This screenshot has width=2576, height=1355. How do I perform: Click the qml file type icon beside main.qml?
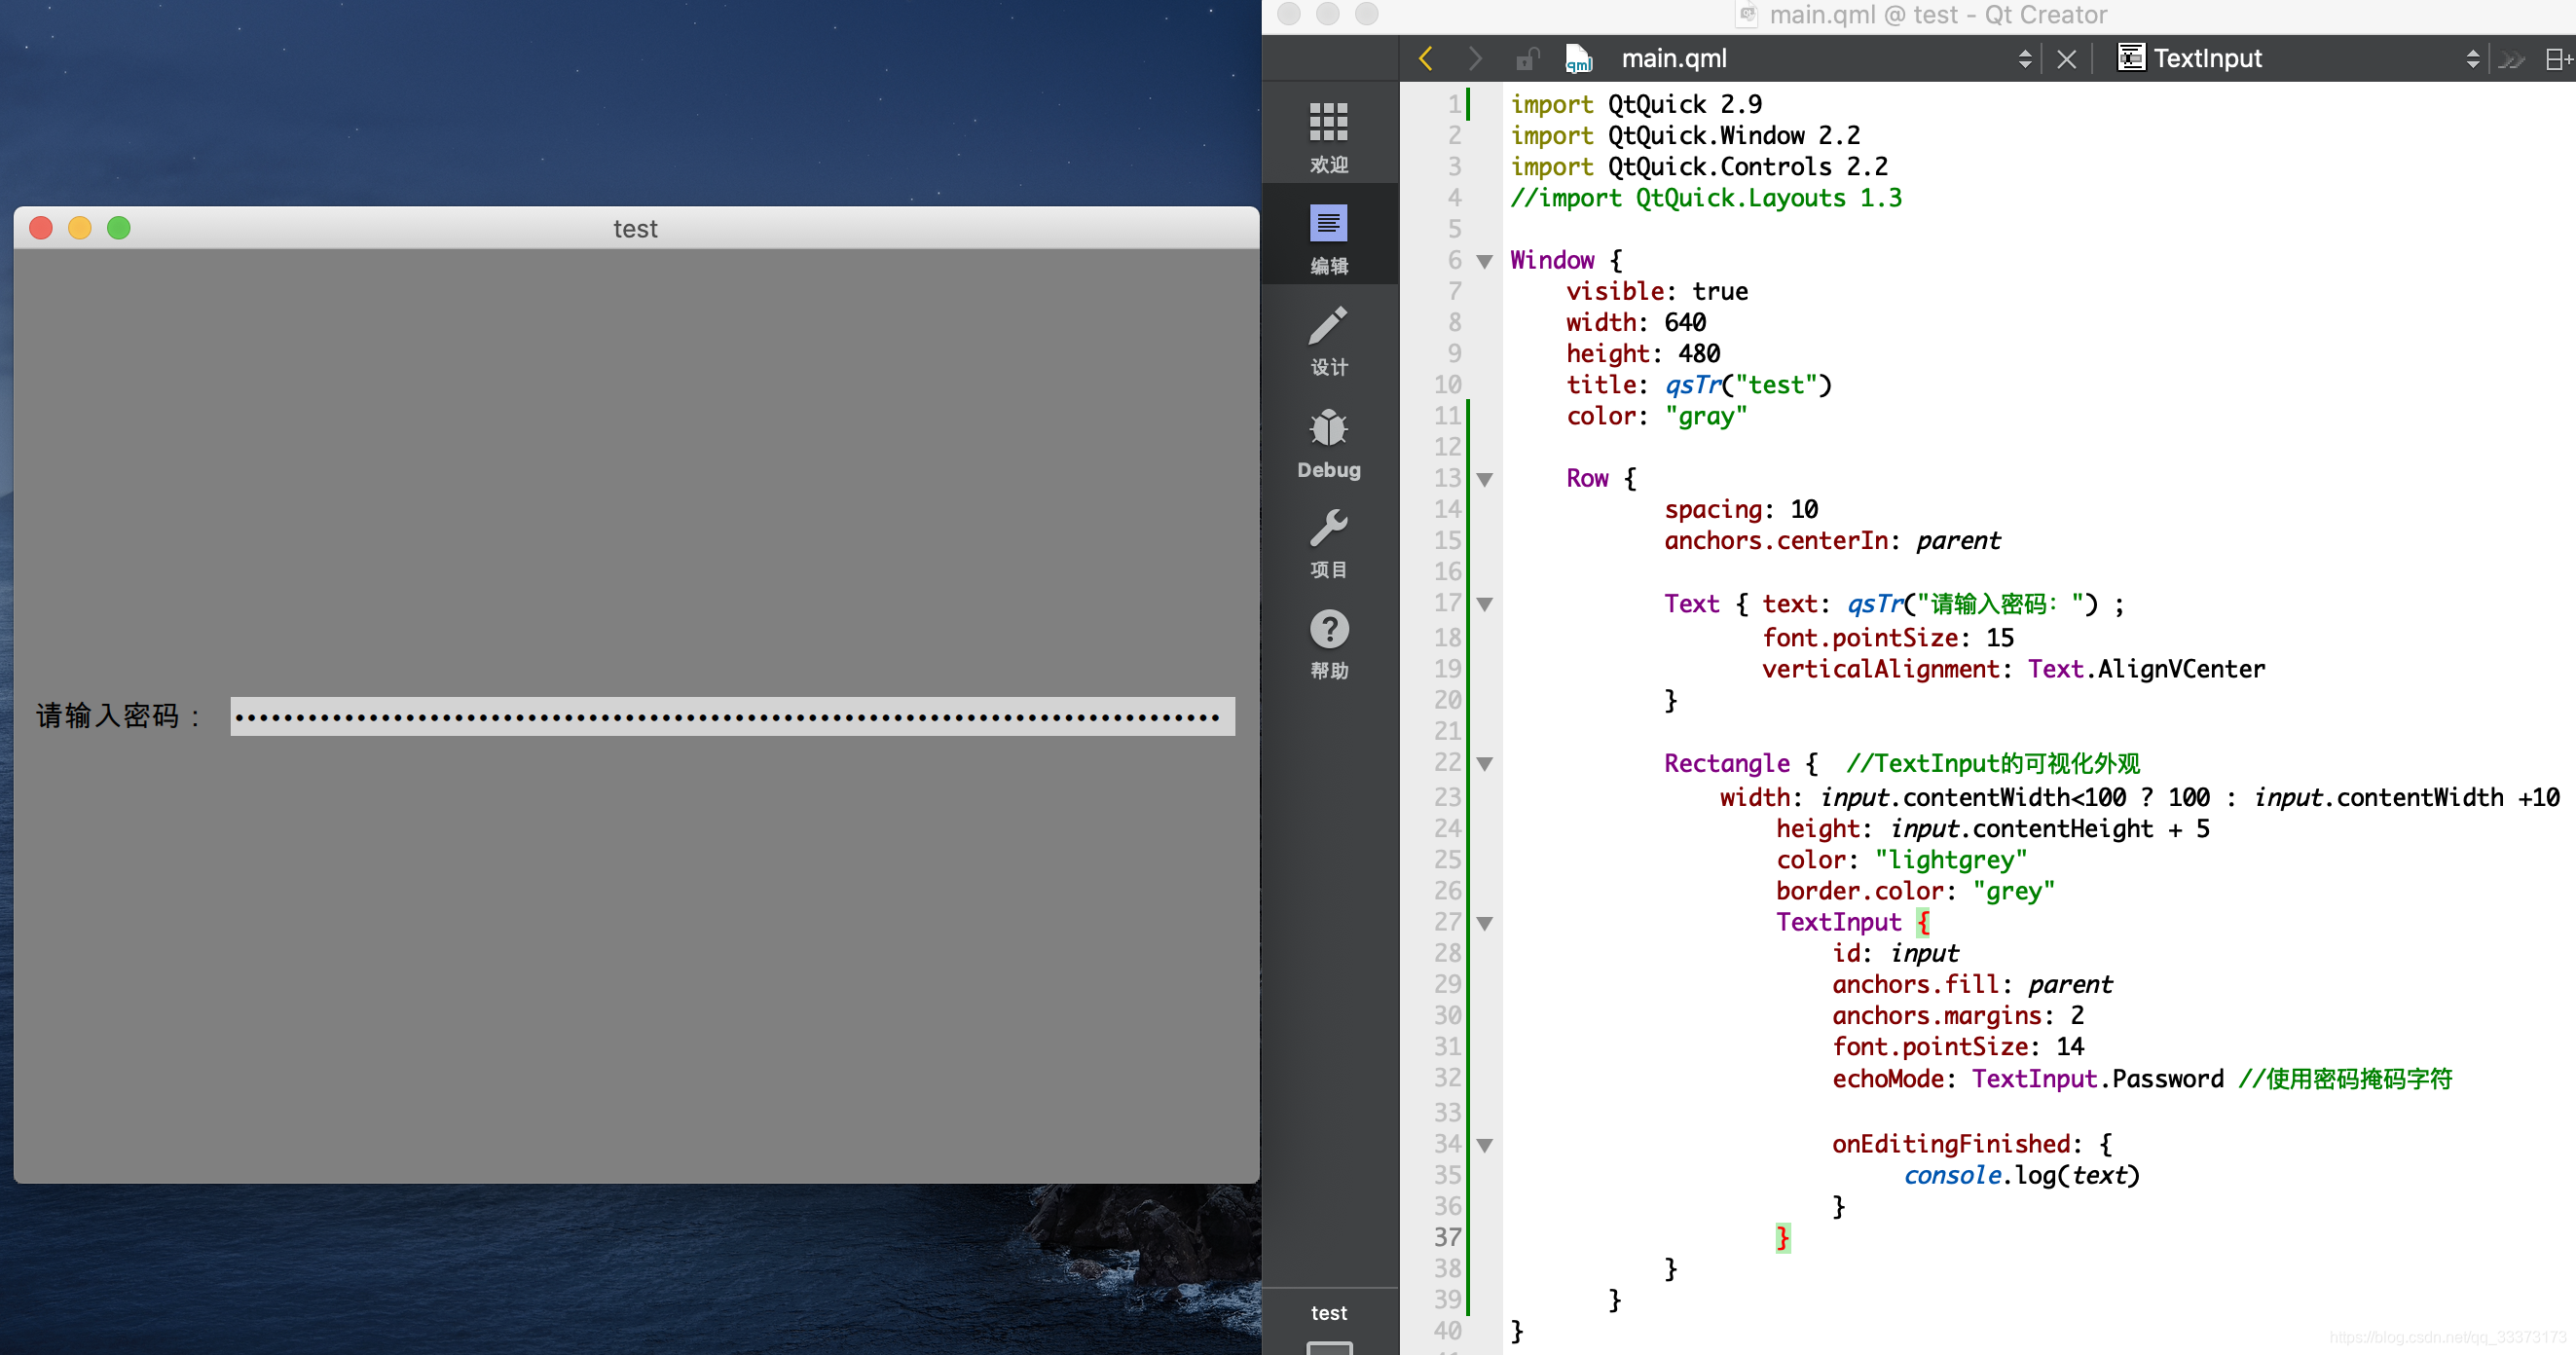pyautogui.click(x=1578, y=58)
